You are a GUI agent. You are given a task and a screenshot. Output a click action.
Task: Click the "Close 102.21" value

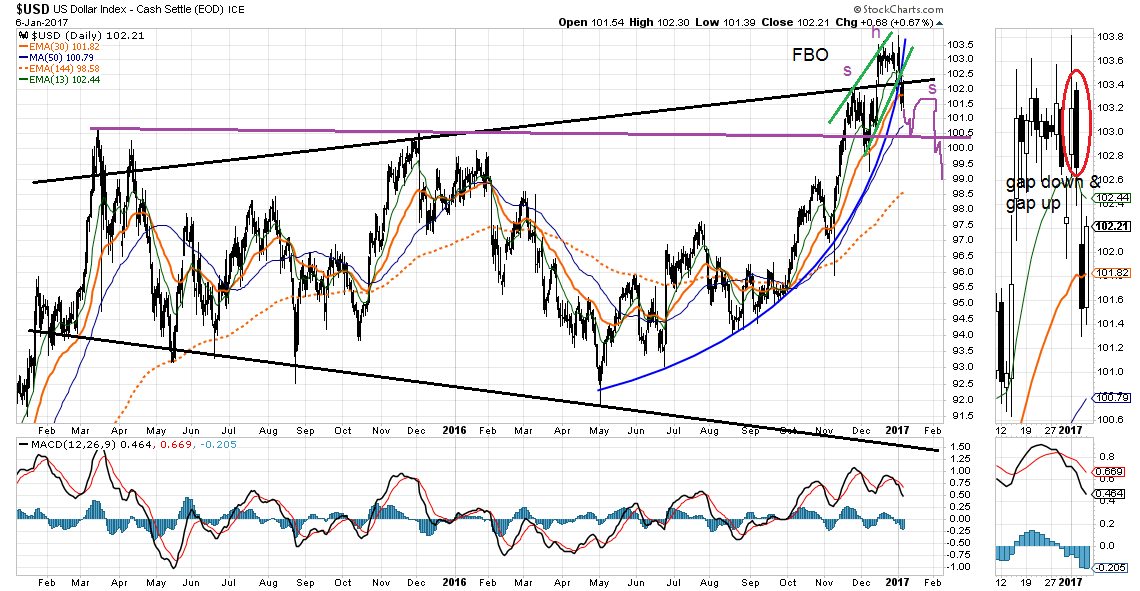click(795, 23)
